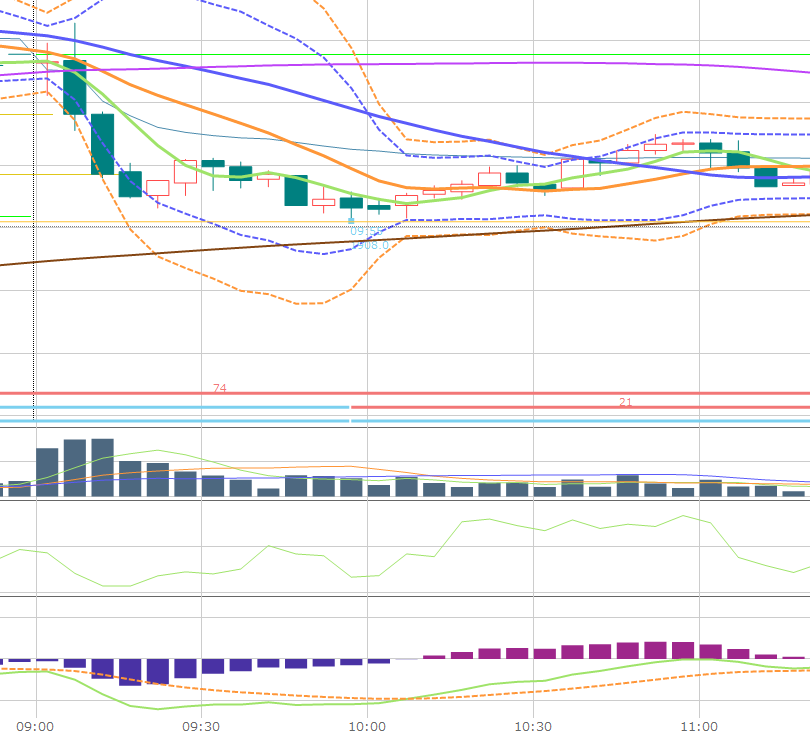Click the red "21" indicator label
This screenshot has height=746, width=810.
coord(625,402)
